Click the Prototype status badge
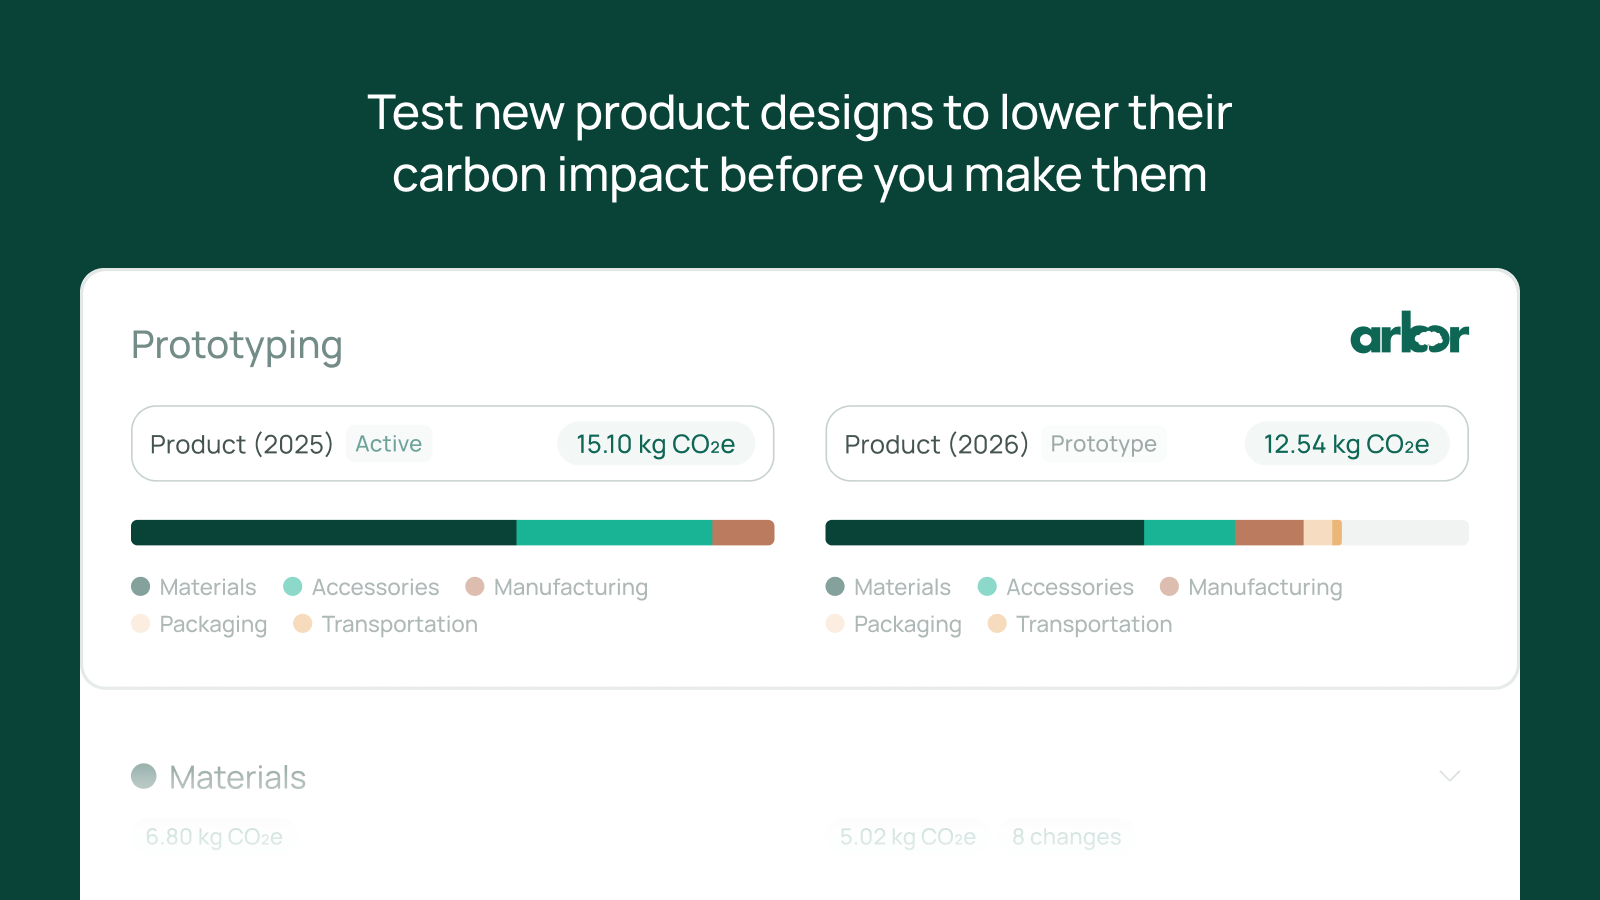The image size is (1600, 900). [1103, 443]
